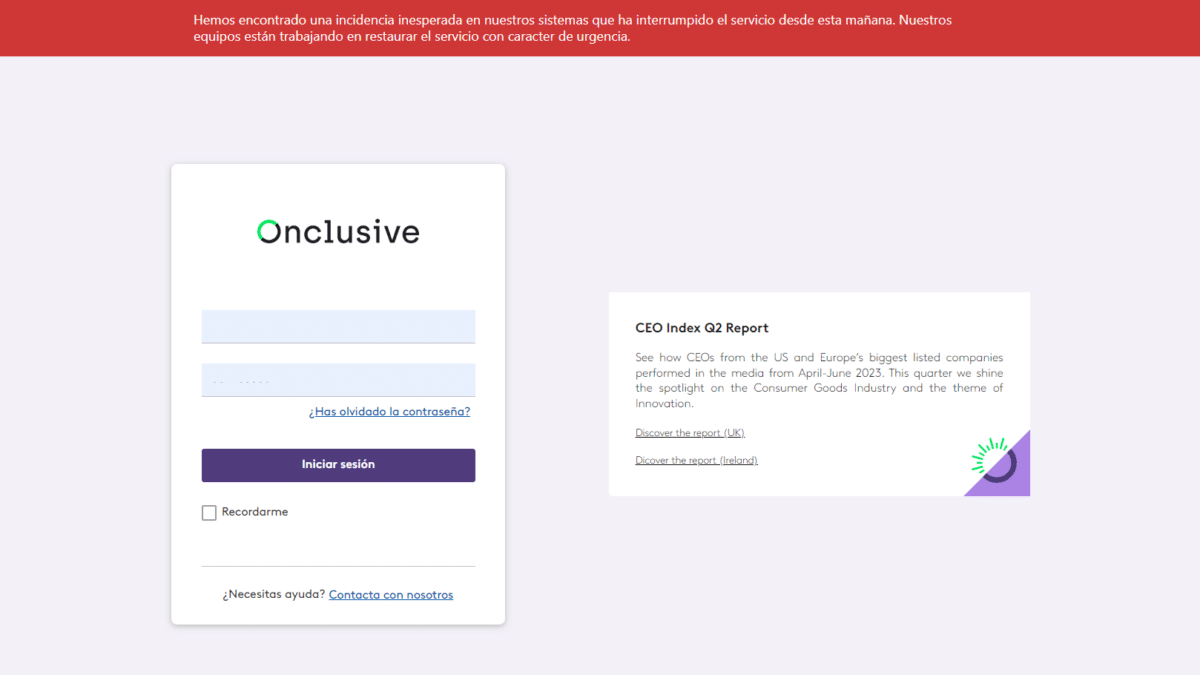Click the Iniciar sesión button
Screen dimensions: 1200x675
point(338,465)
